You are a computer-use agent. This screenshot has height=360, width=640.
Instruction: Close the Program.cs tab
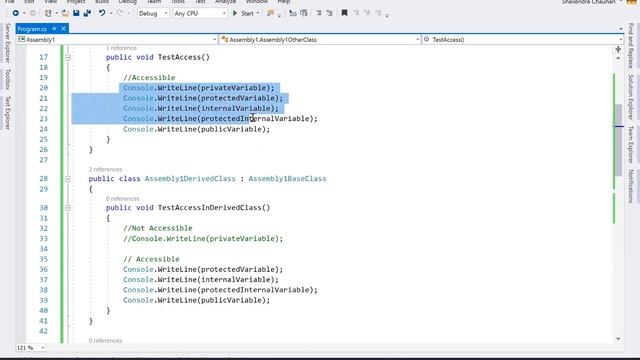pyautogui.click(x=63, y=29)
